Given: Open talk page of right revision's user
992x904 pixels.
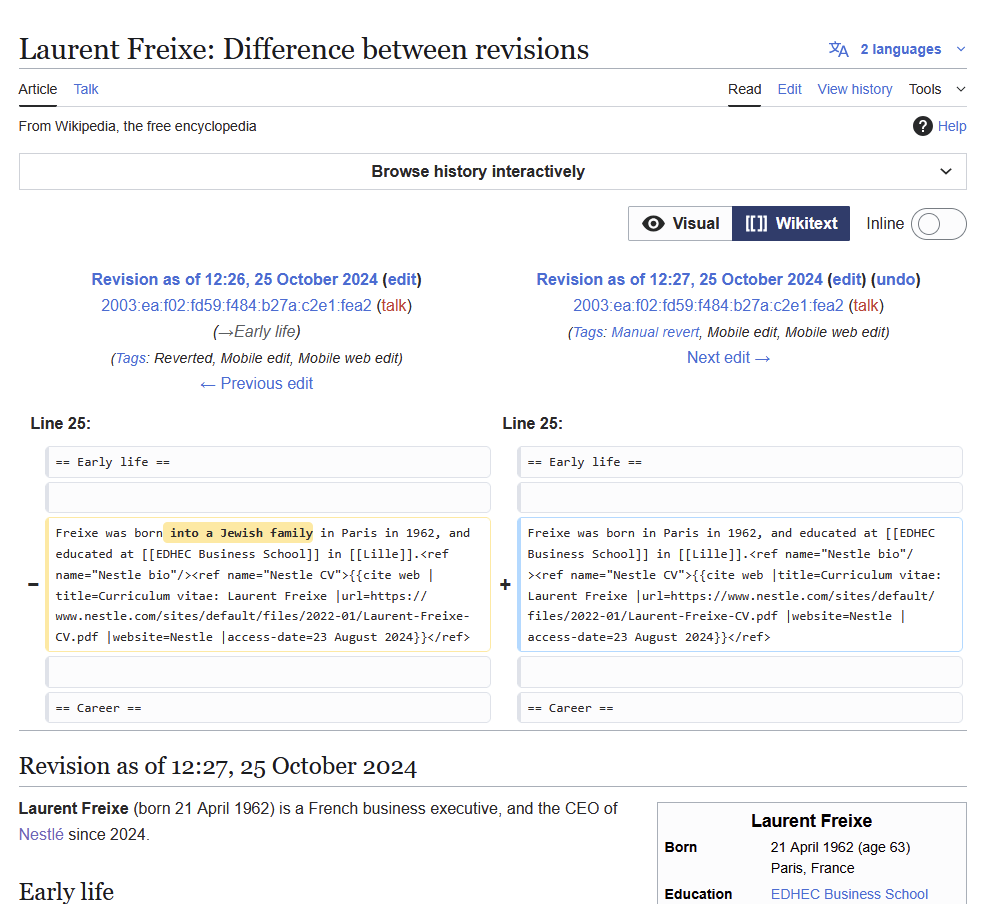Looking at the screenshot, I should (x=865, y=306).
